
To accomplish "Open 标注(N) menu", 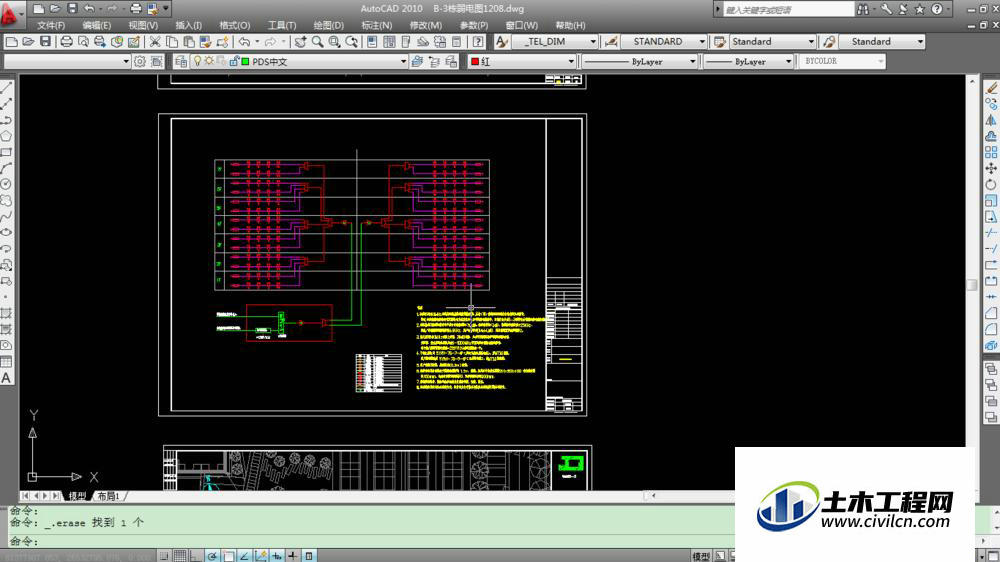I will (x=376, y=26).
